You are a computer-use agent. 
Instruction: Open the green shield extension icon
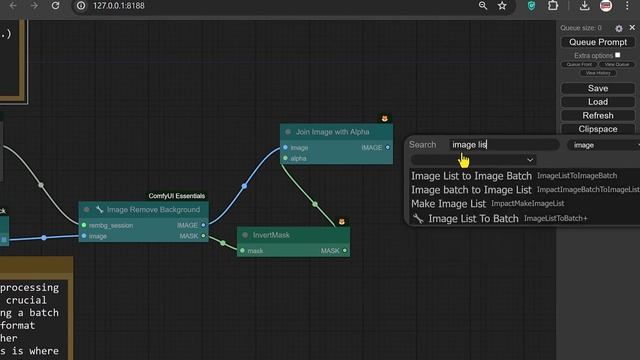tap(531, 6)
